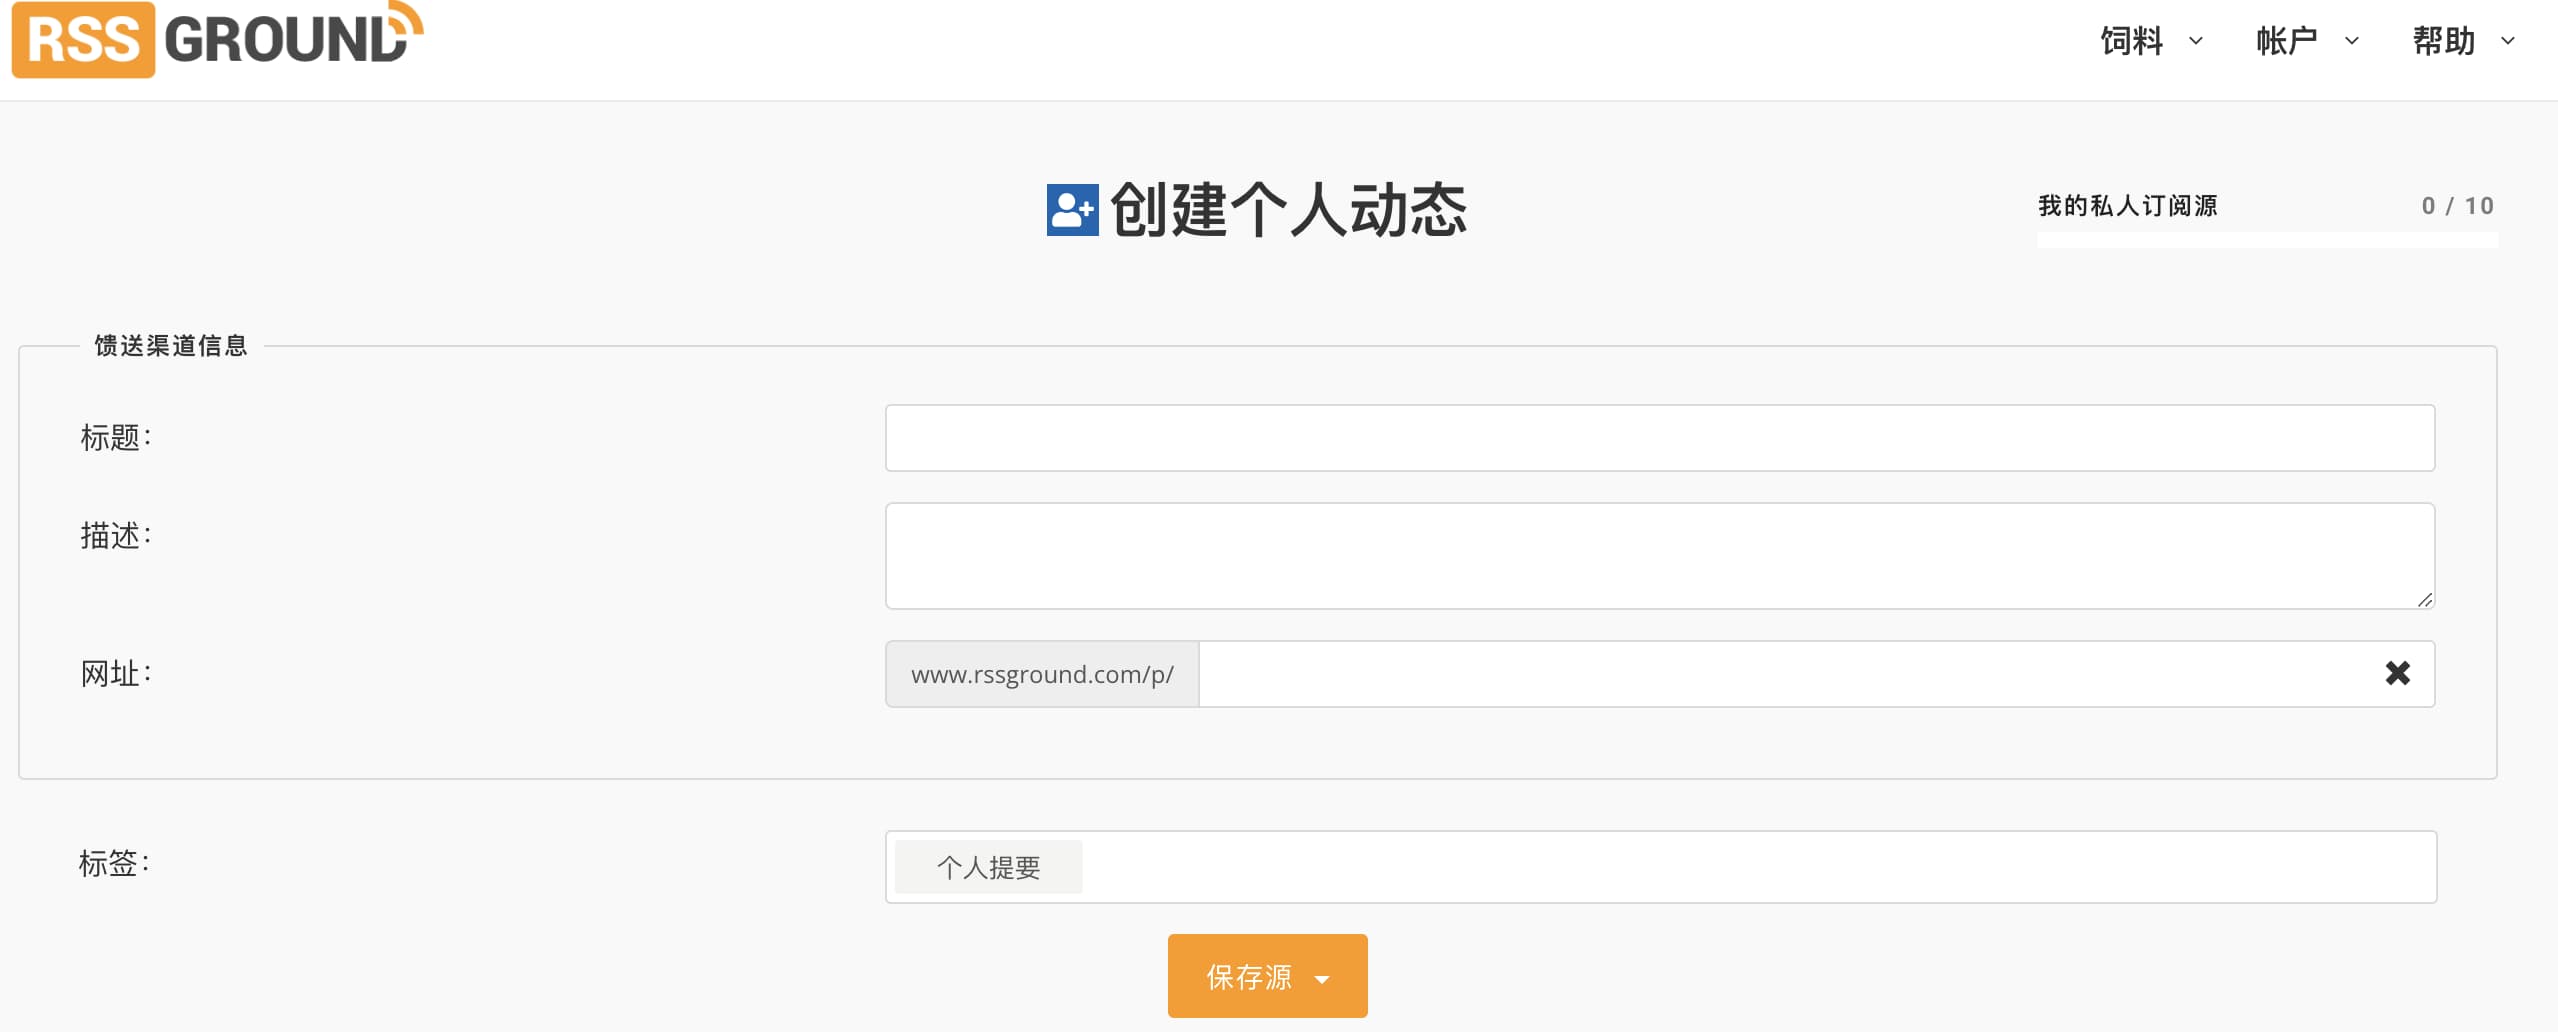Click the 我的私人订阅源 label

(2127, 206)
